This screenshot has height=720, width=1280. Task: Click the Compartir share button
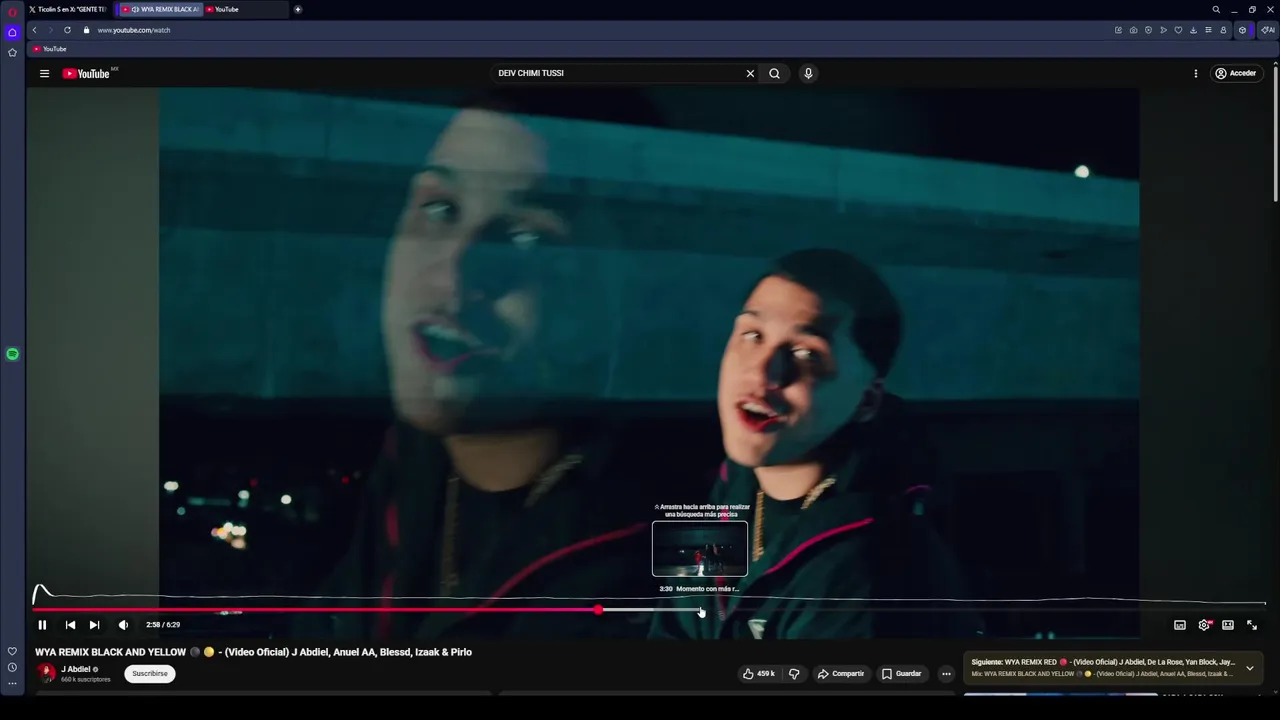click(840, 674)
